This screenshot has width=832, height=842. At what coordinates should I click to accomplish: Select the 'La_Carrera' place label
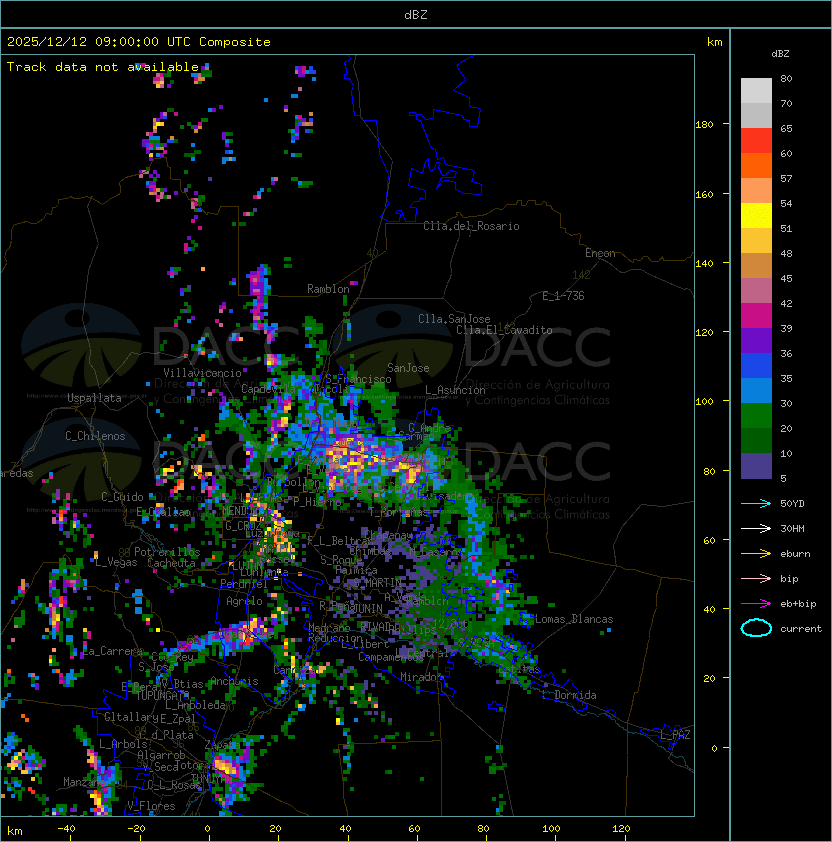tap(112, 651)
